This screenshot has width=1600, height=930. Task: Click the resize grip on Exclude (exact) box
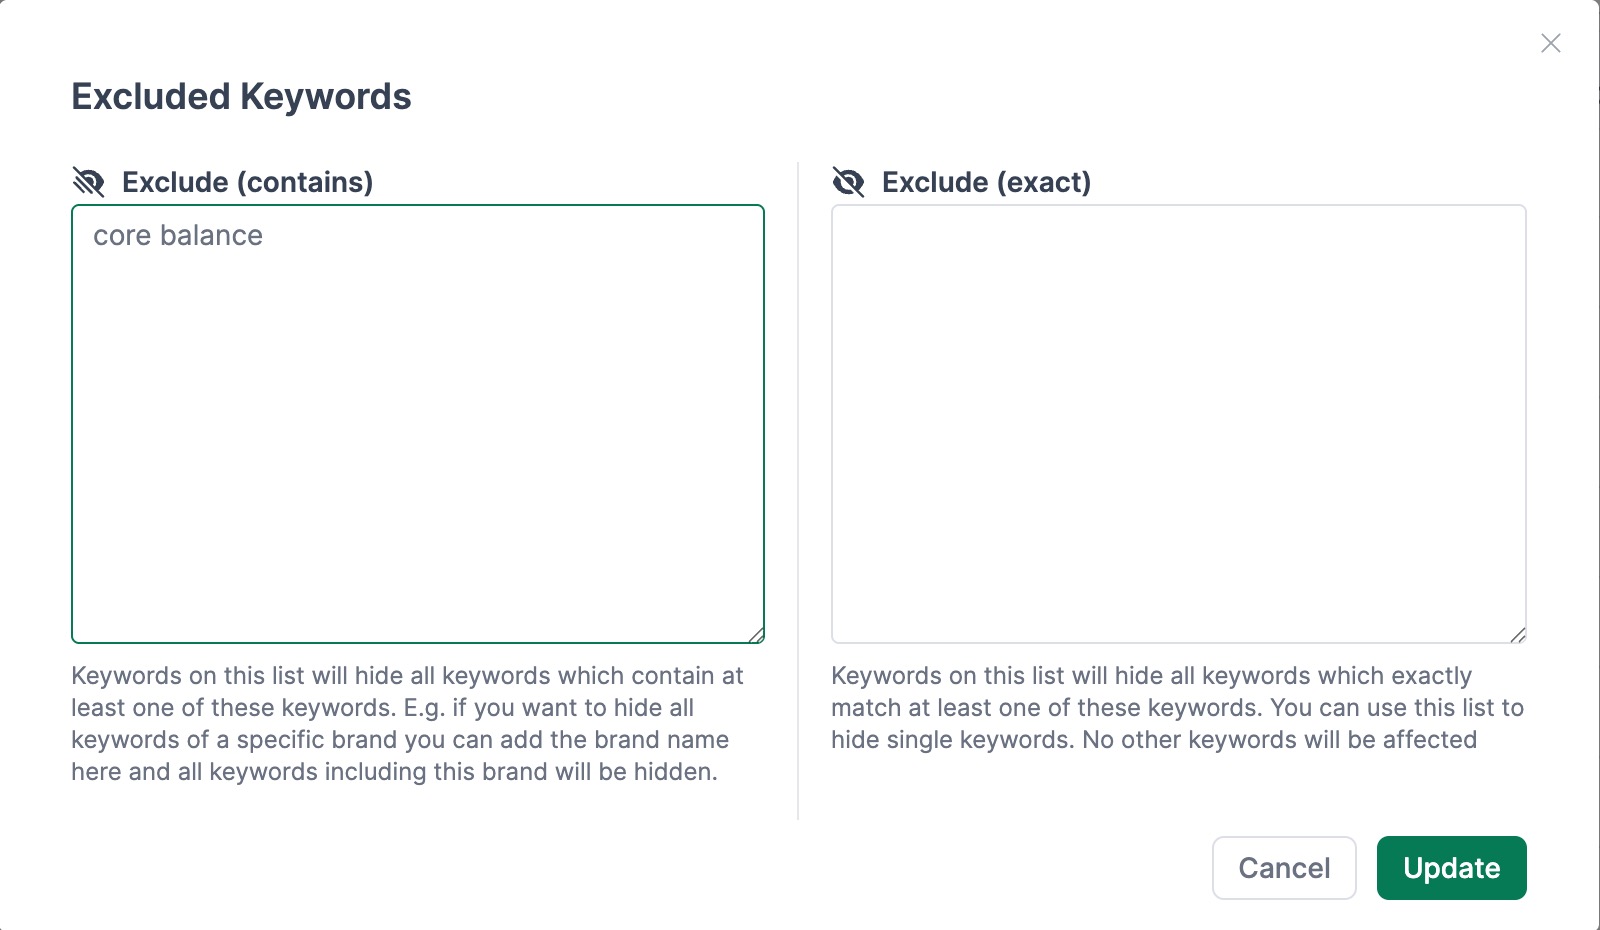[x=1517, y=634]
